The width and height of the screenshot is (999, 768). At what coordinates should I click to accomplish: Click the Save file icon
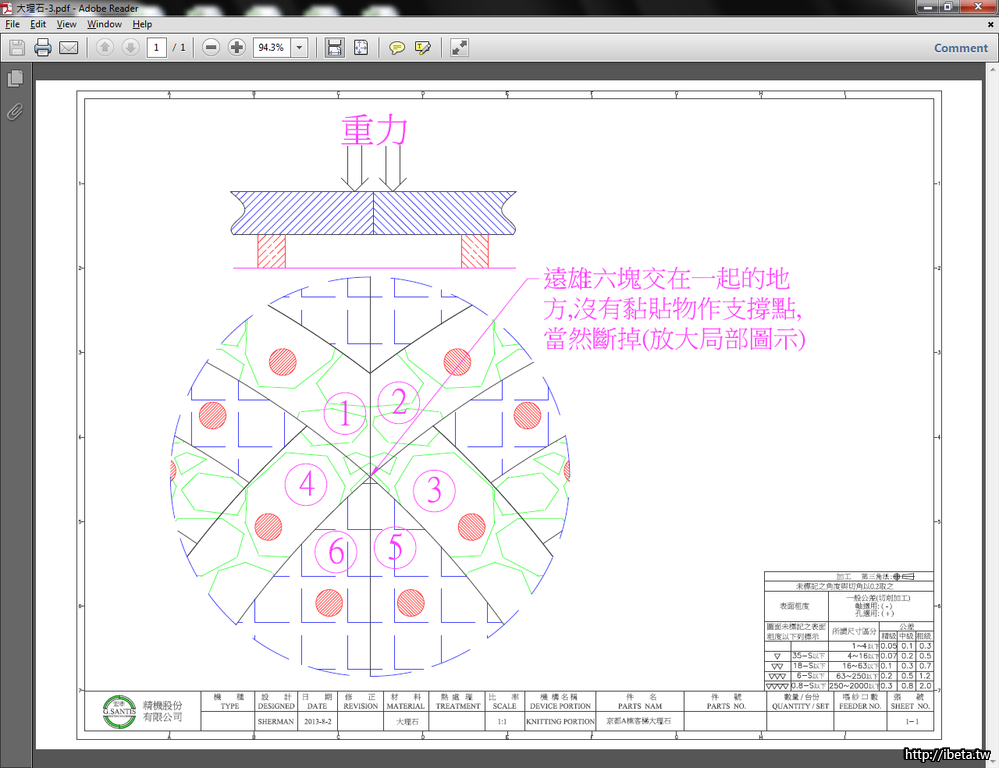pyautogui.click(x=17, y=47)
